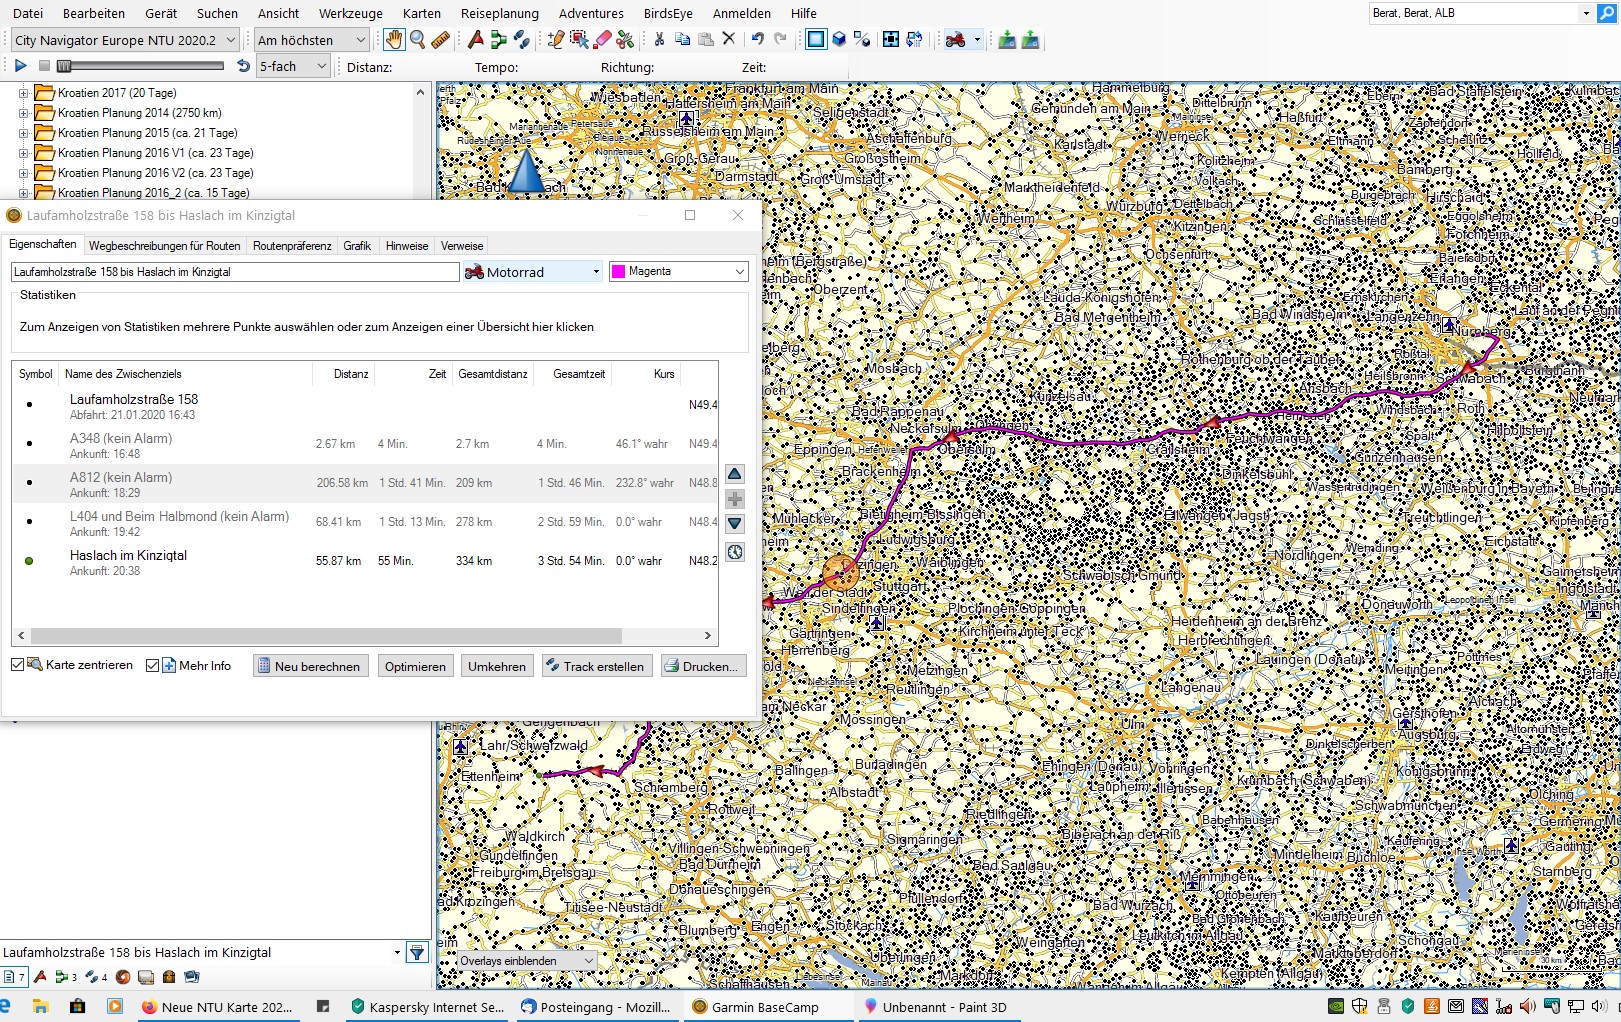Select the Select-area pointer tool
This screenshot has height=1022, width=1621.
coord(579,40)
